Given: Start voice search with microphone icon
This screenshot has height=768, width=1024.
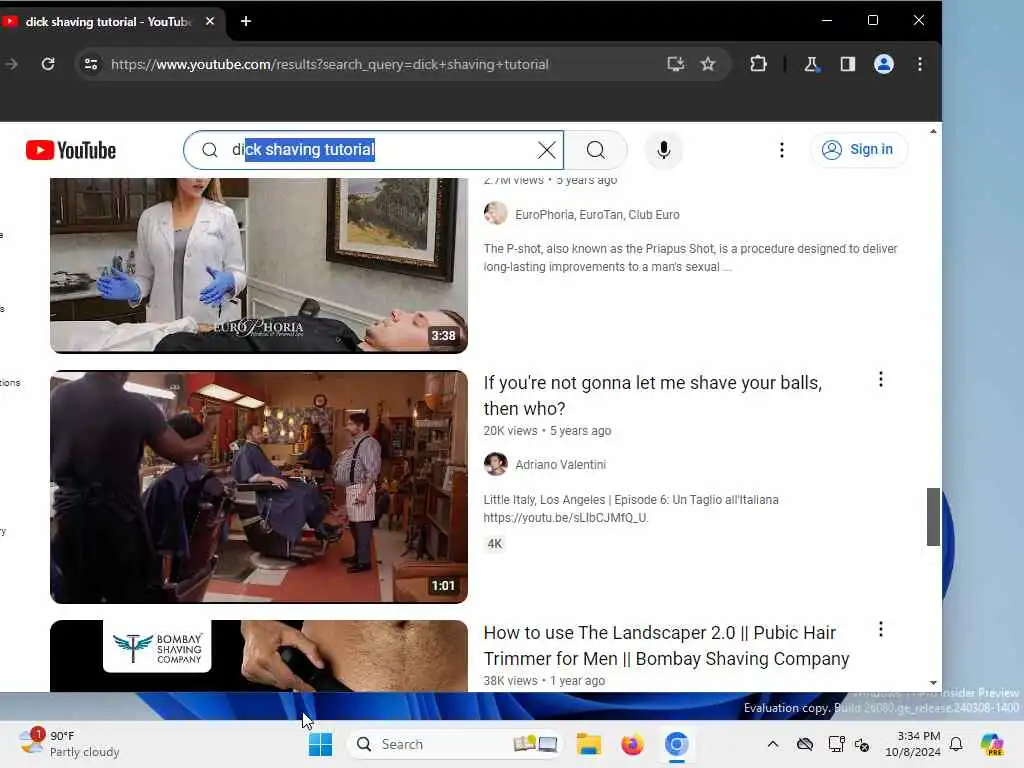Looking at the screenshot, I should pyautogui.click(x=664, y=150).
